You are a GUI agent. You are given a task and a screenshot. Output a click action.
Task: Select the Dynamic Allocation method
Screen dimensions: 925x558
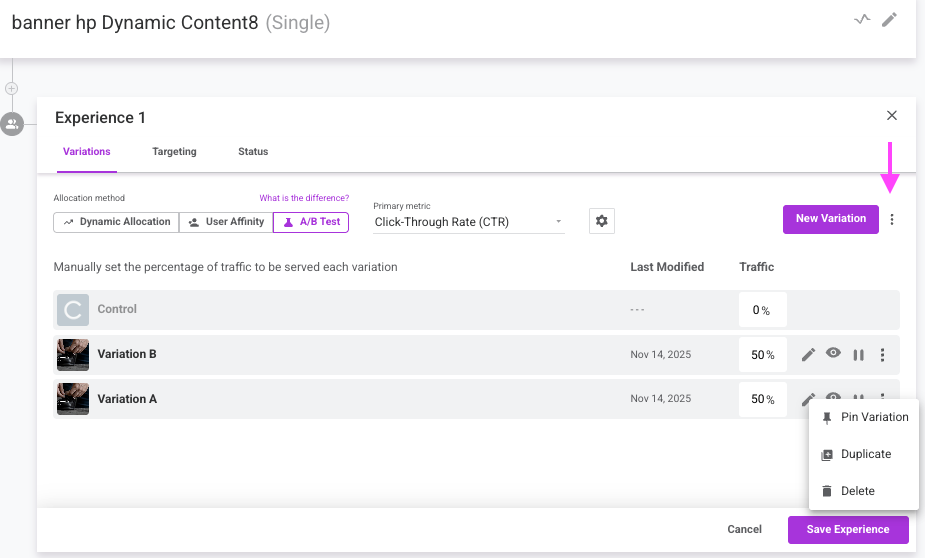(116, 222)
